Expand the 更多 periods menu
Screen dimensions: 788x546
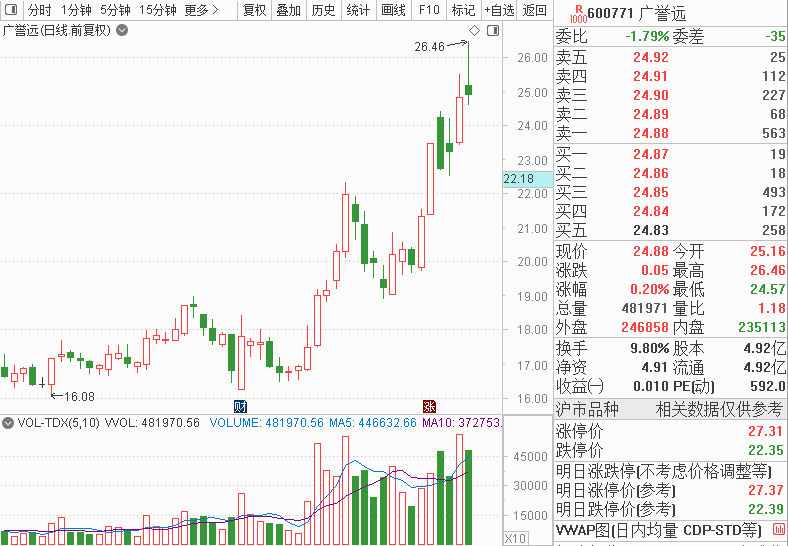coord(201,10)
